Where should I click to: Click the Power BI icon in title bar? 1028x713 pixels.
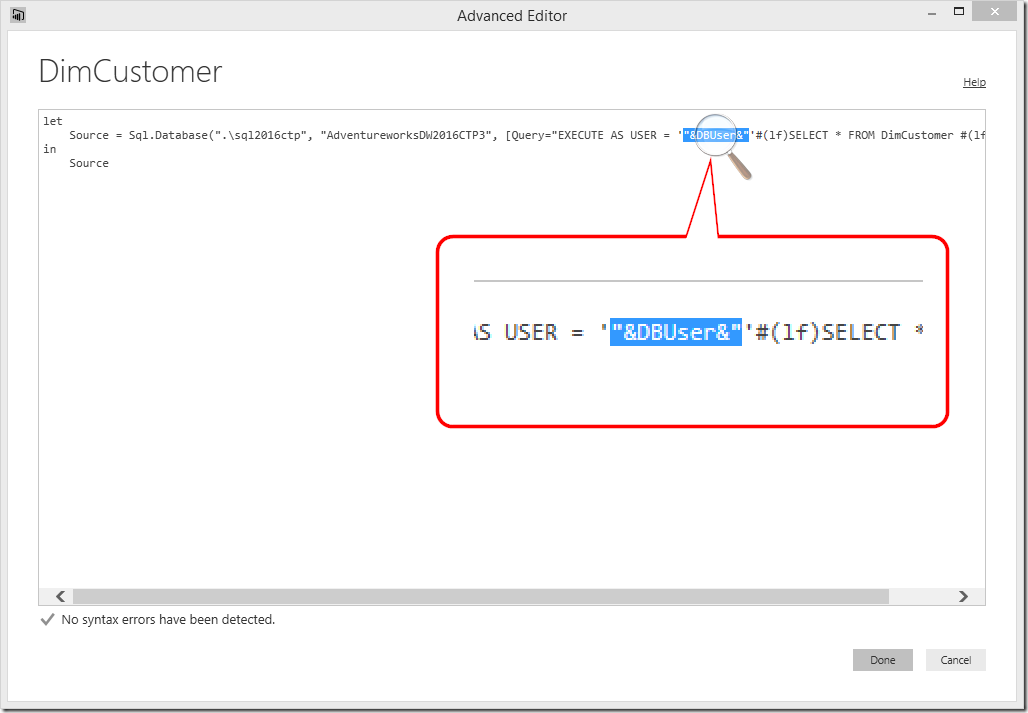[x=18, y=14]
